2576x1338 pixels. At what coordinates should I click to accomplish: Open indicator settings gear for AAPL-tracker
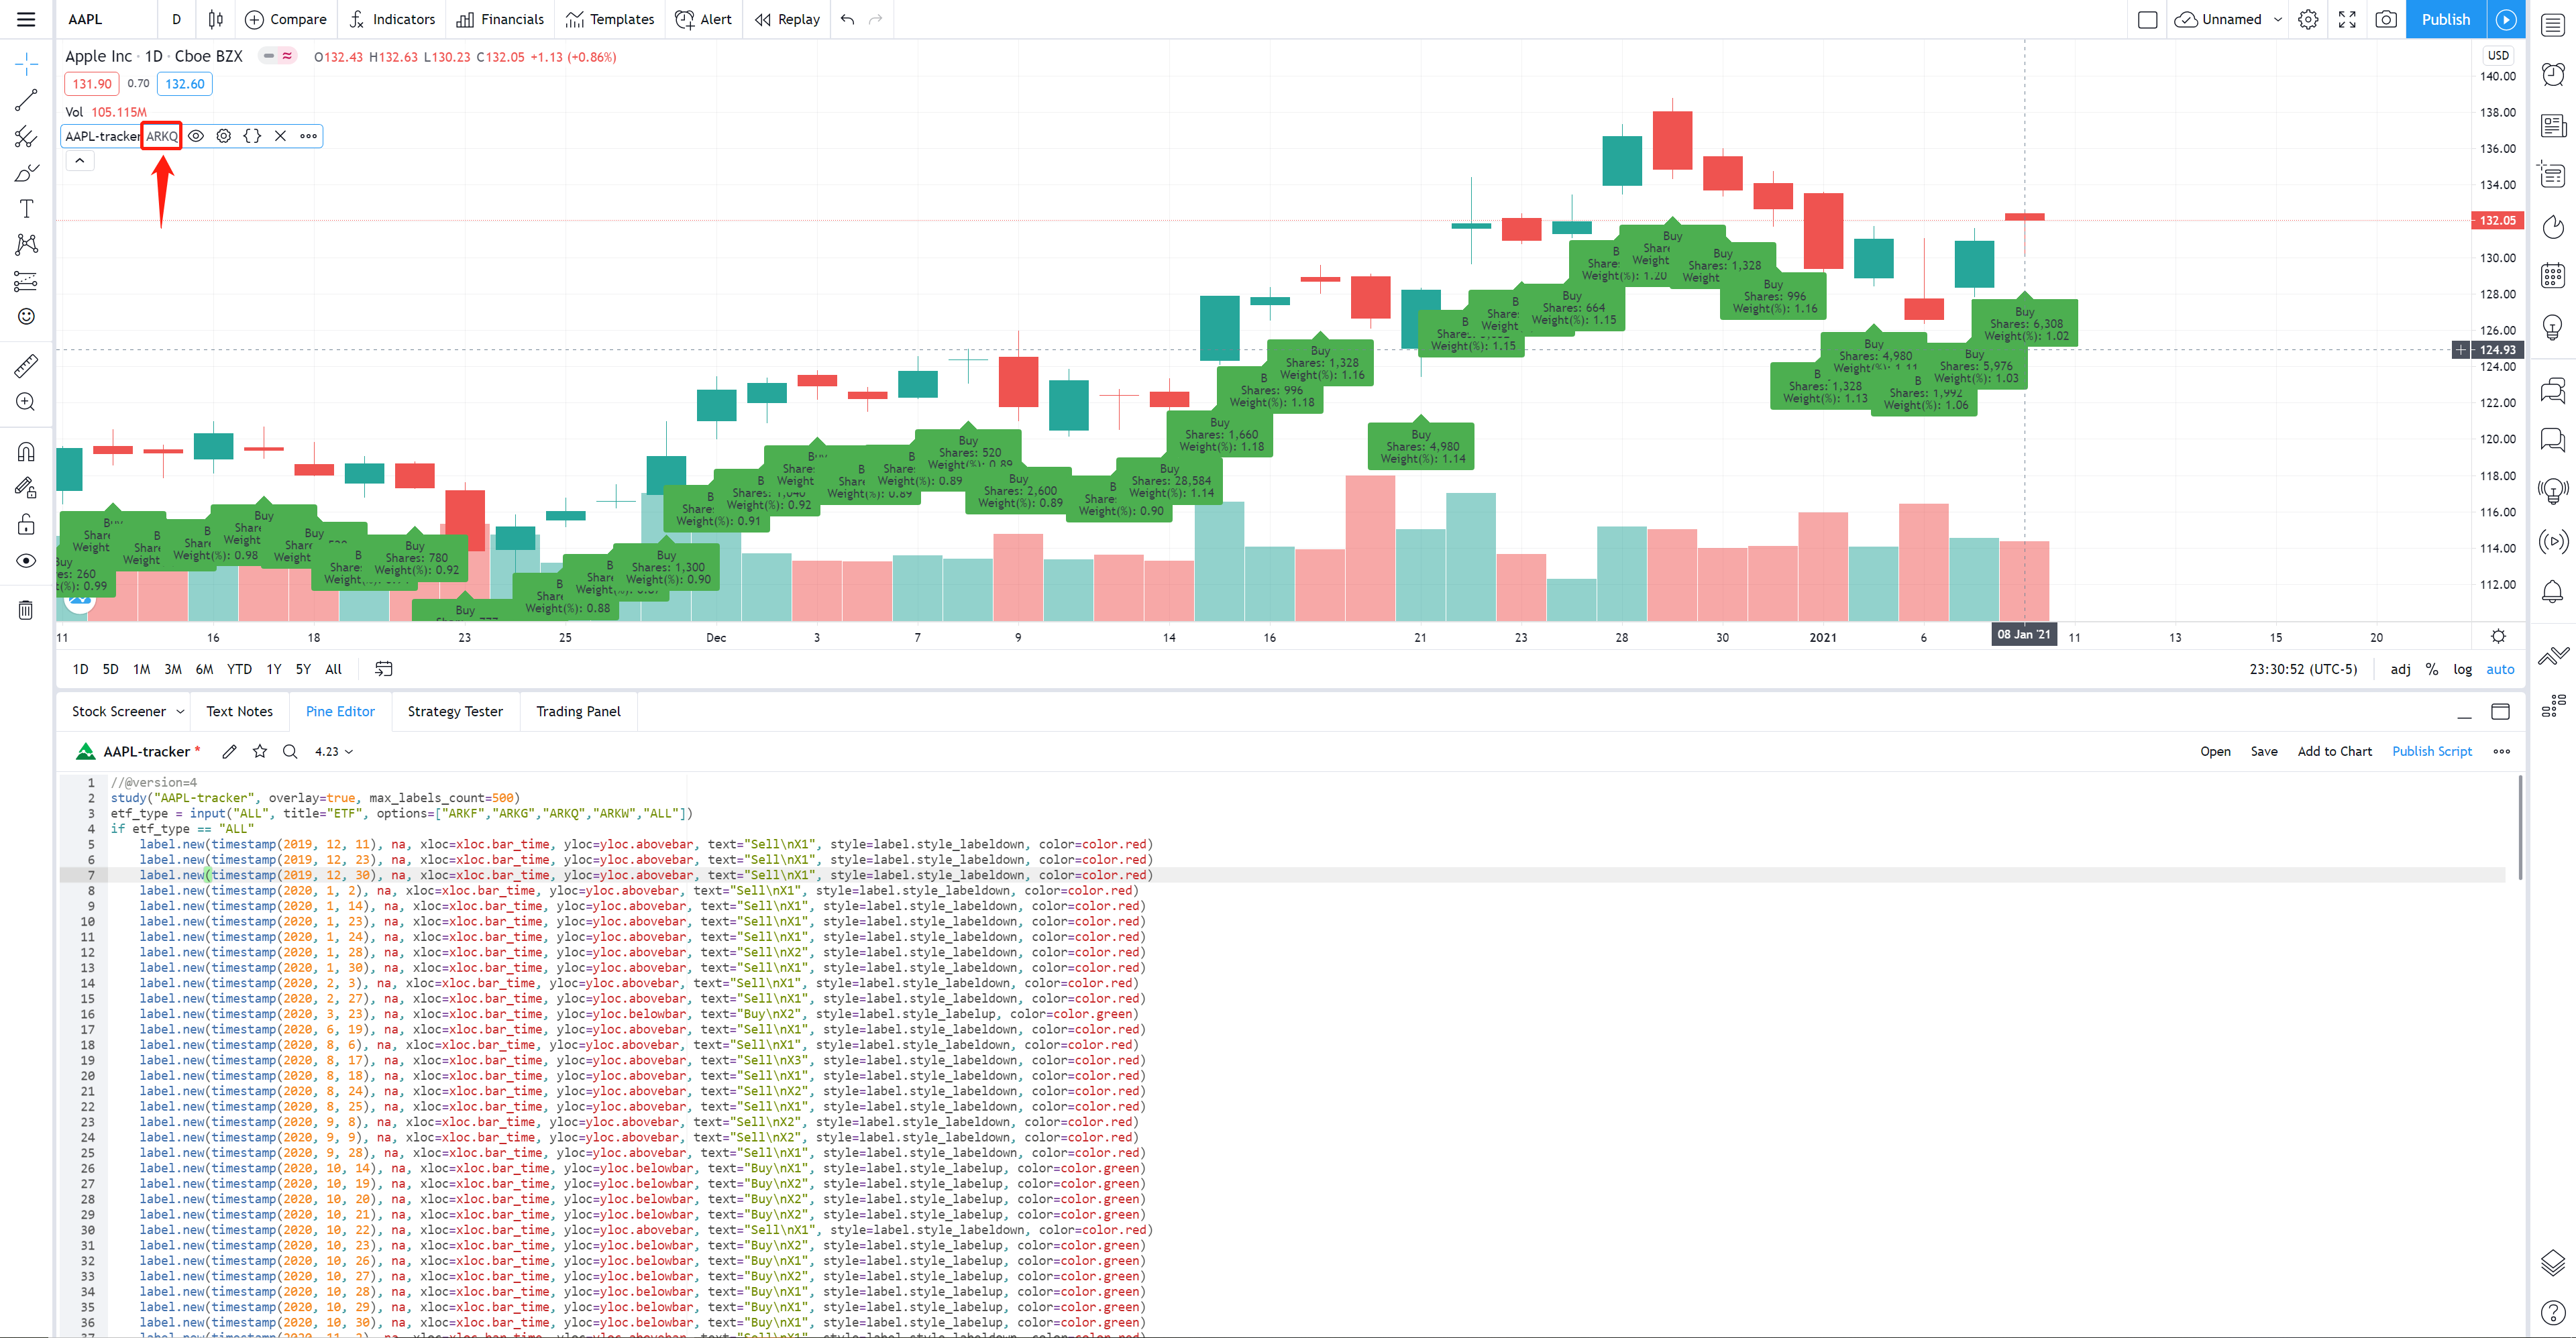click(x=224, y=136)
